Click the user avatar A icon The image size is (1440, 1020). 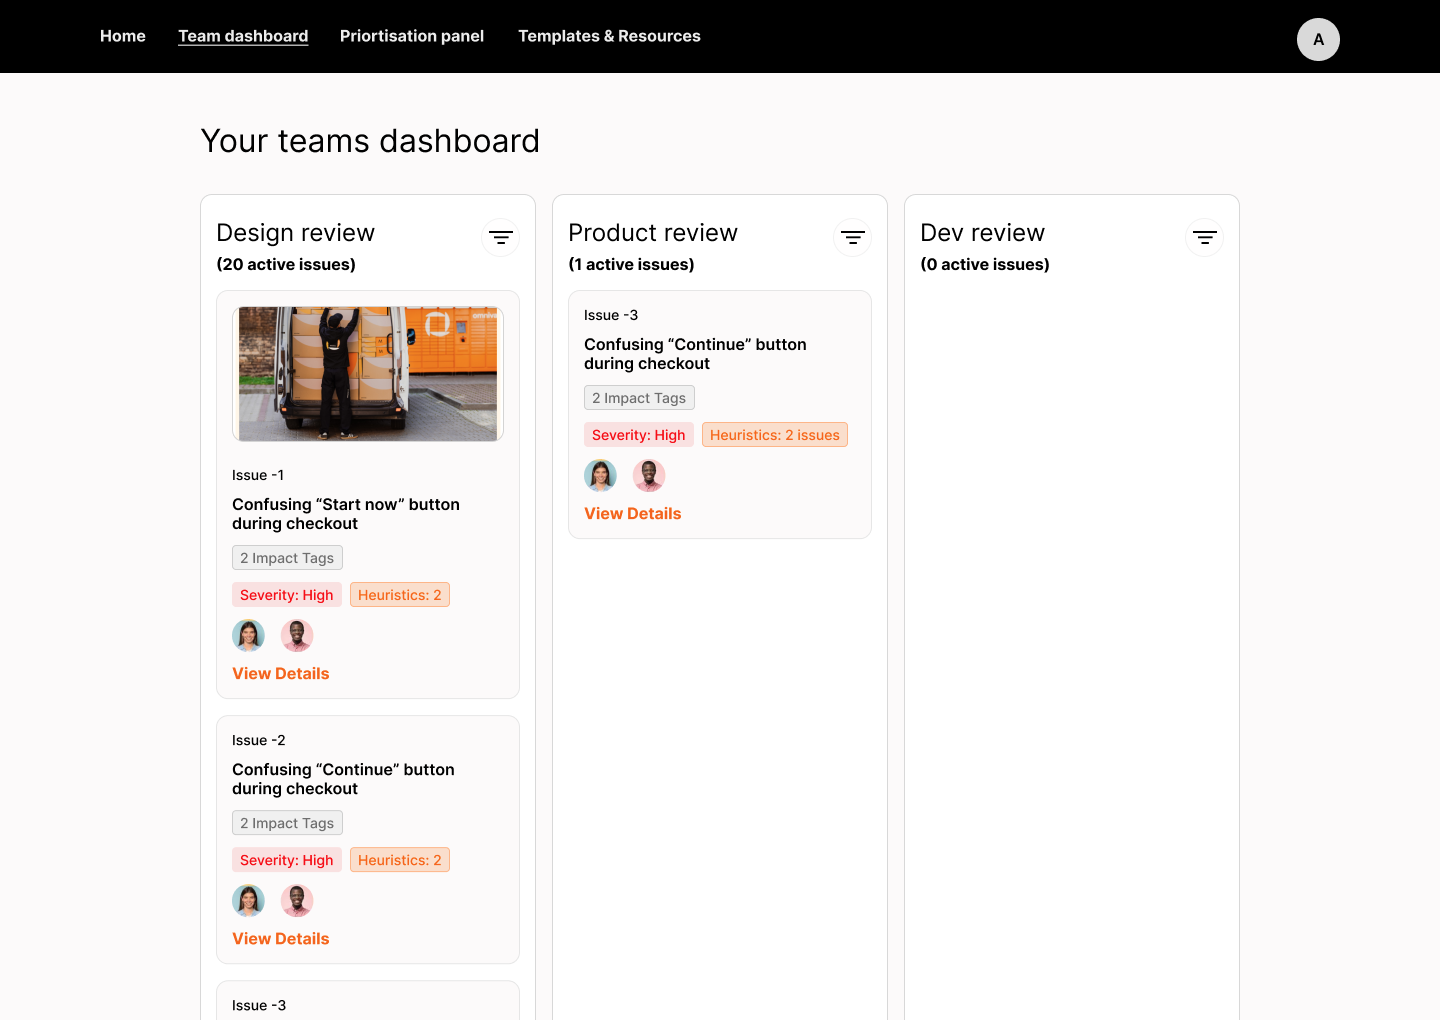[x=1318, y=40]
